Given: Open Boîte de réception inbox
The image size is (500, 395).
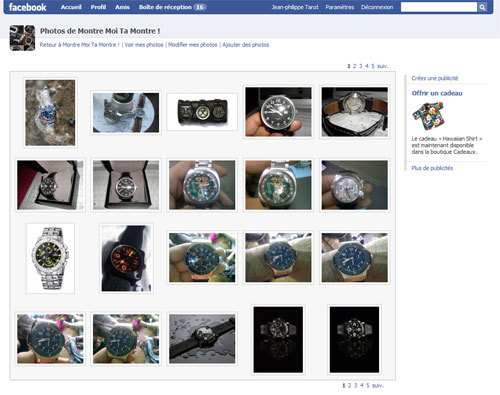Looking at the screenshot, I should coord(165,7).
